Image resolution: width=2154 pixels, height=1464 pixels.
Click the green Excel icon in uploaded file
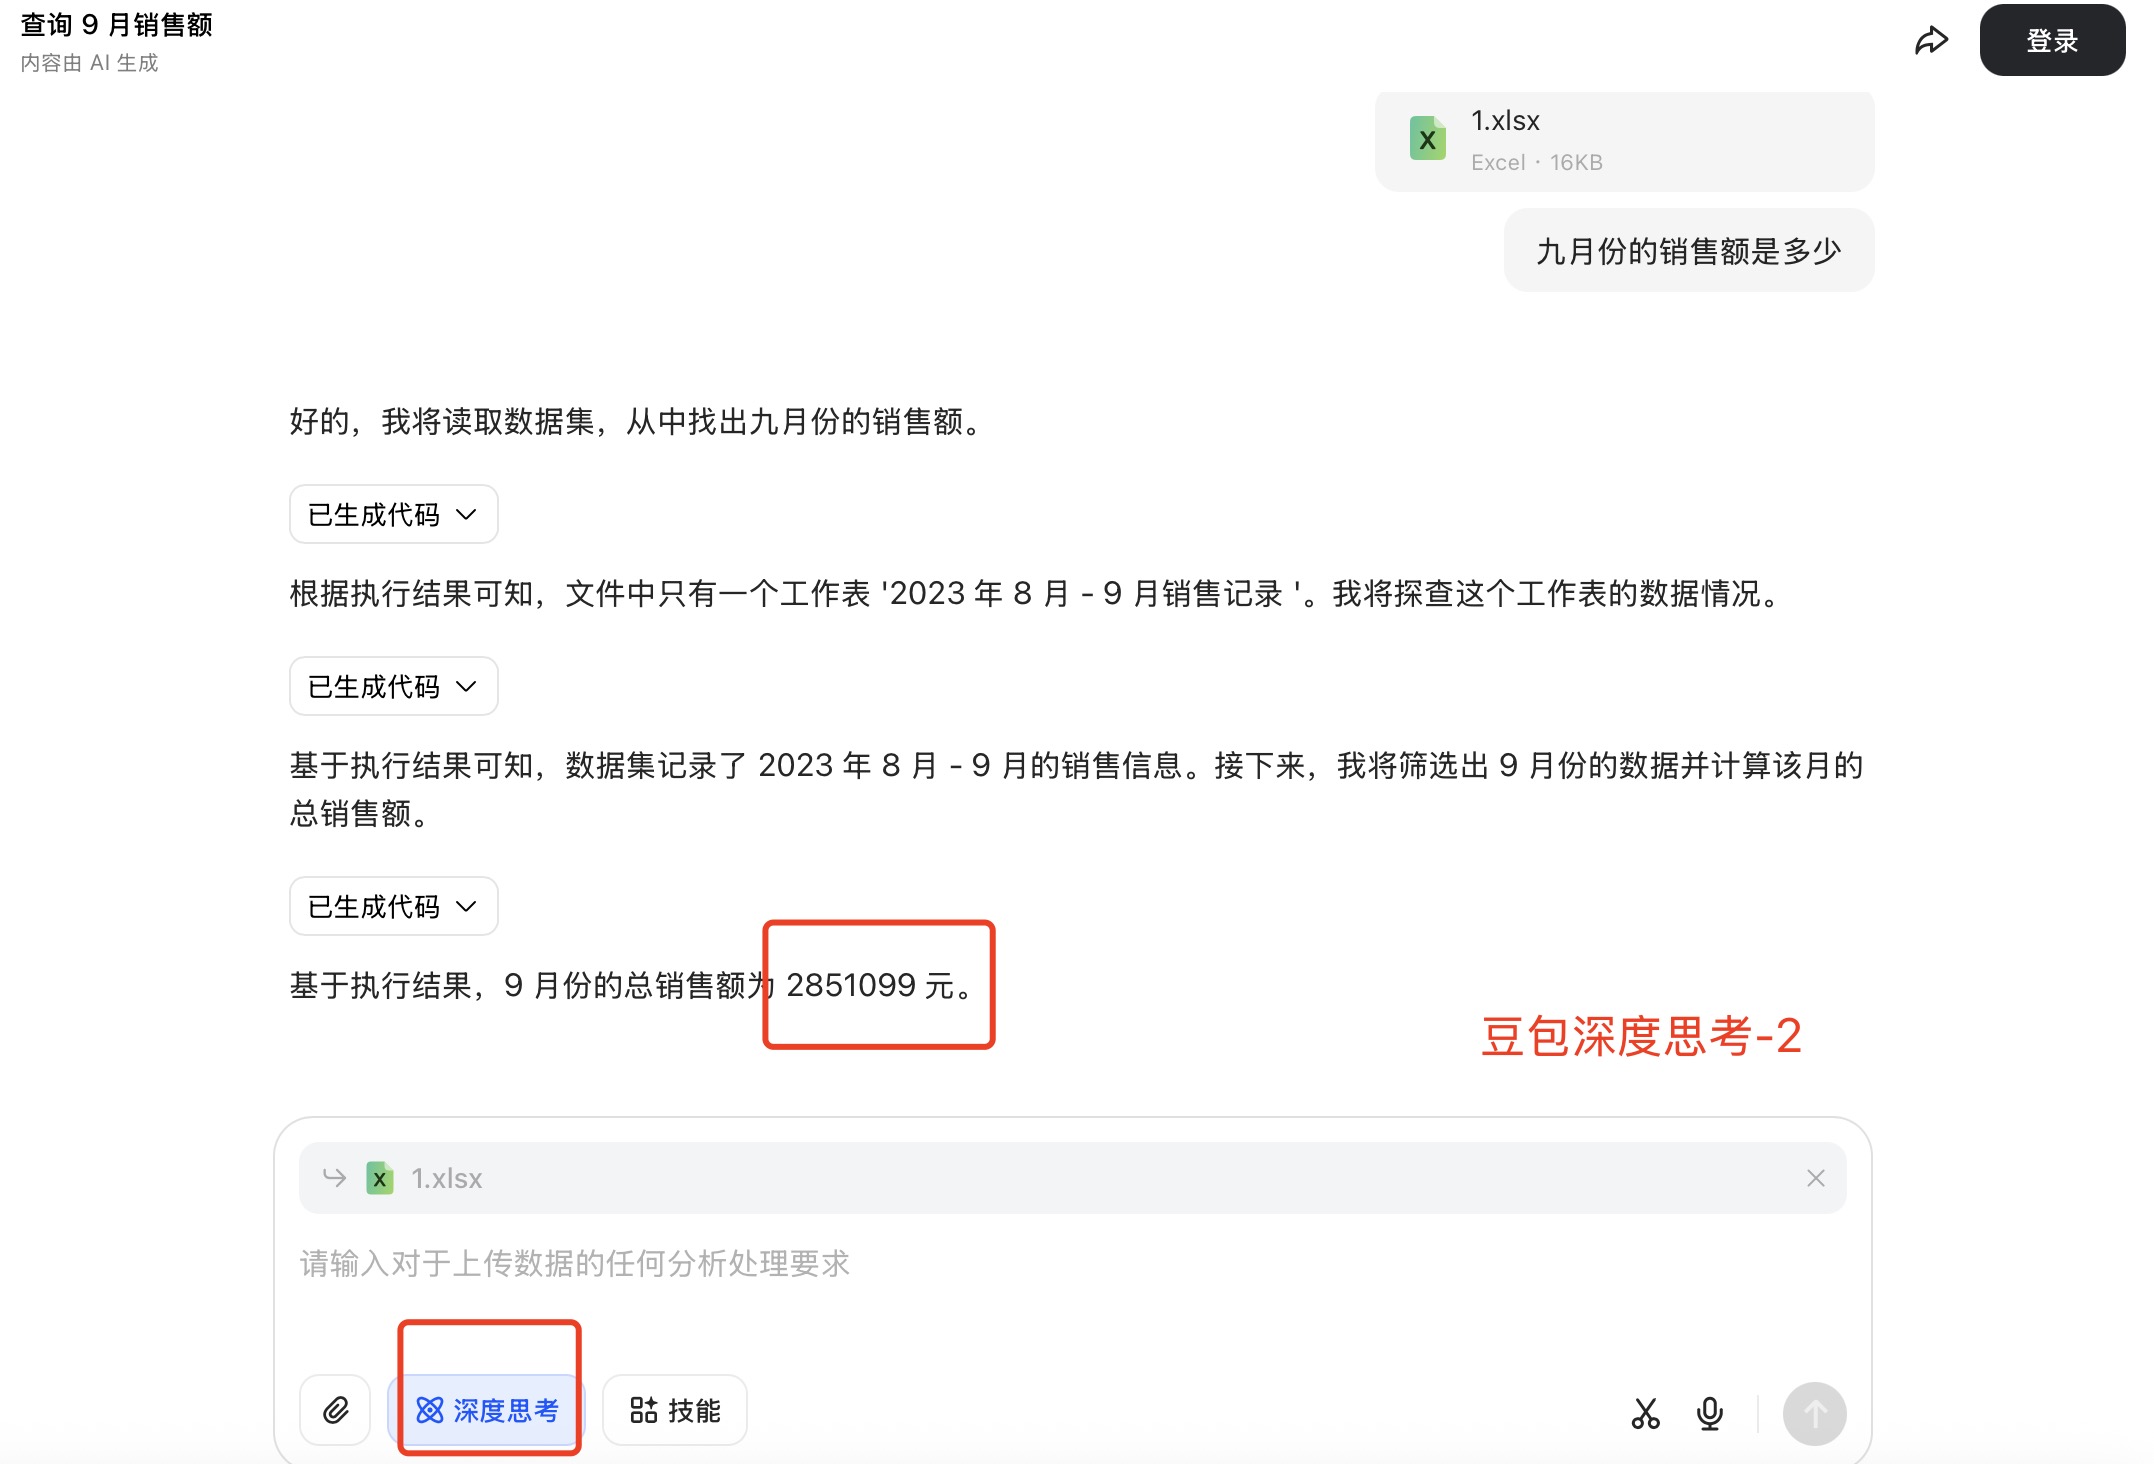pos(1427,139)
